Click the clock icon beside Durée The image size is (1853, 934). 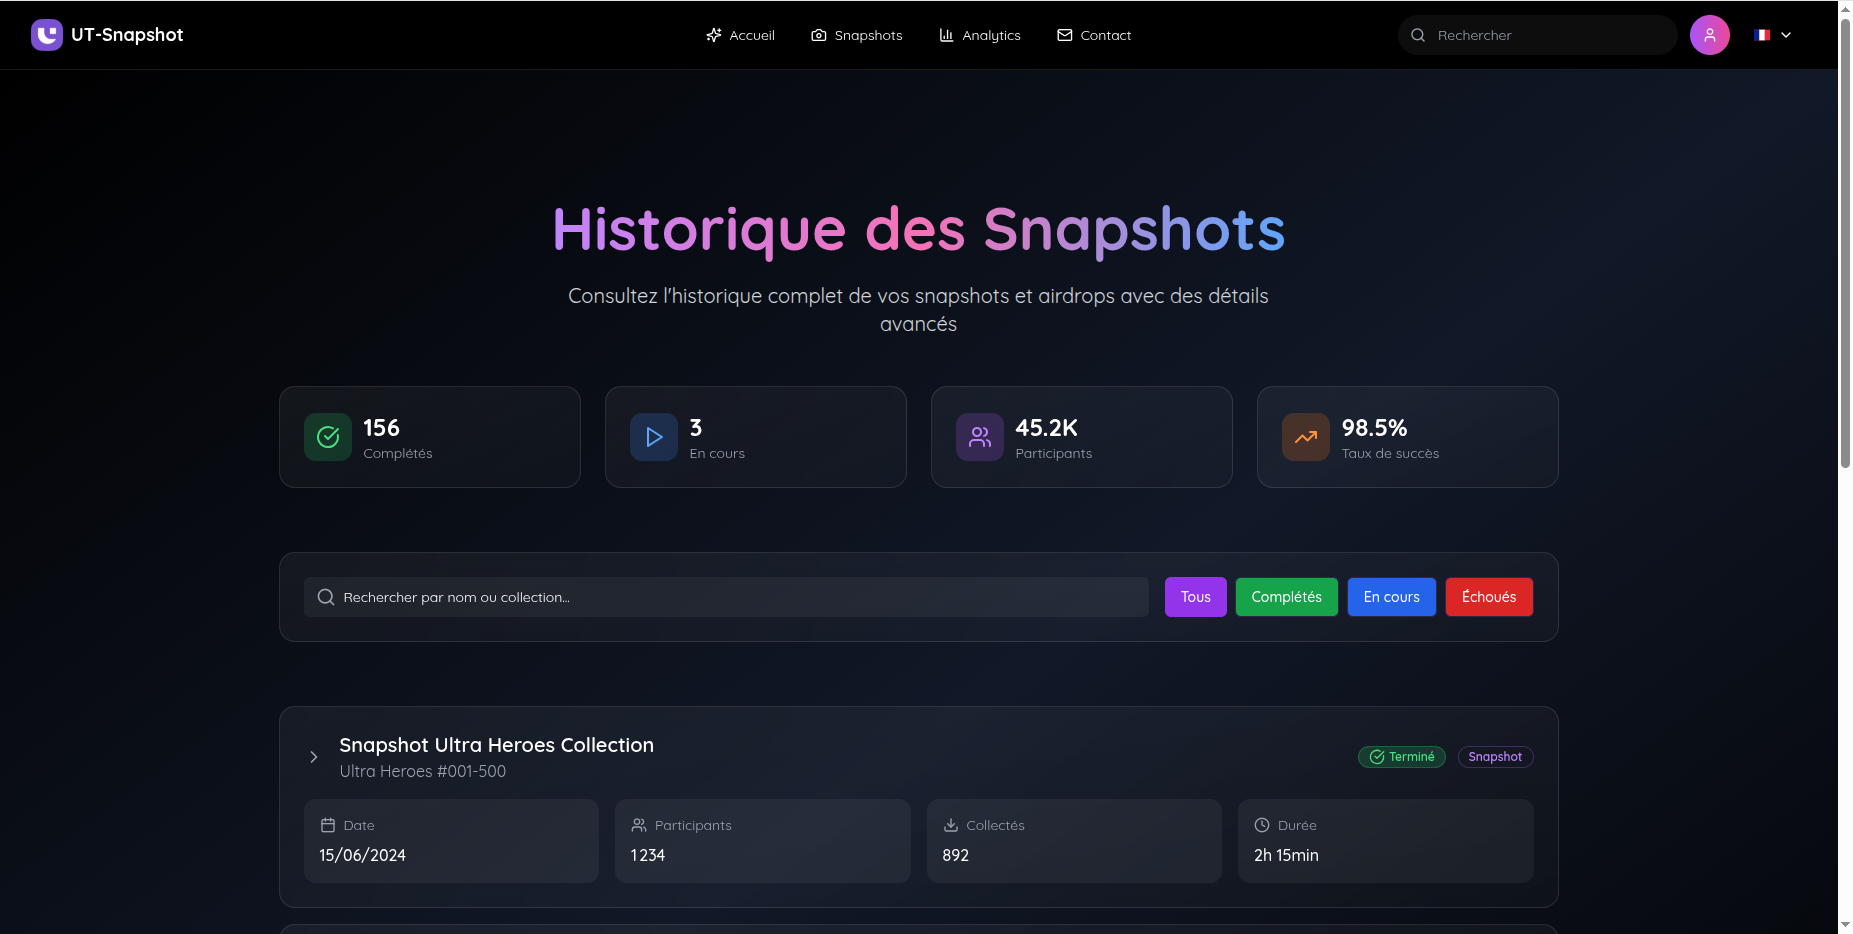tap(1262, 825)
